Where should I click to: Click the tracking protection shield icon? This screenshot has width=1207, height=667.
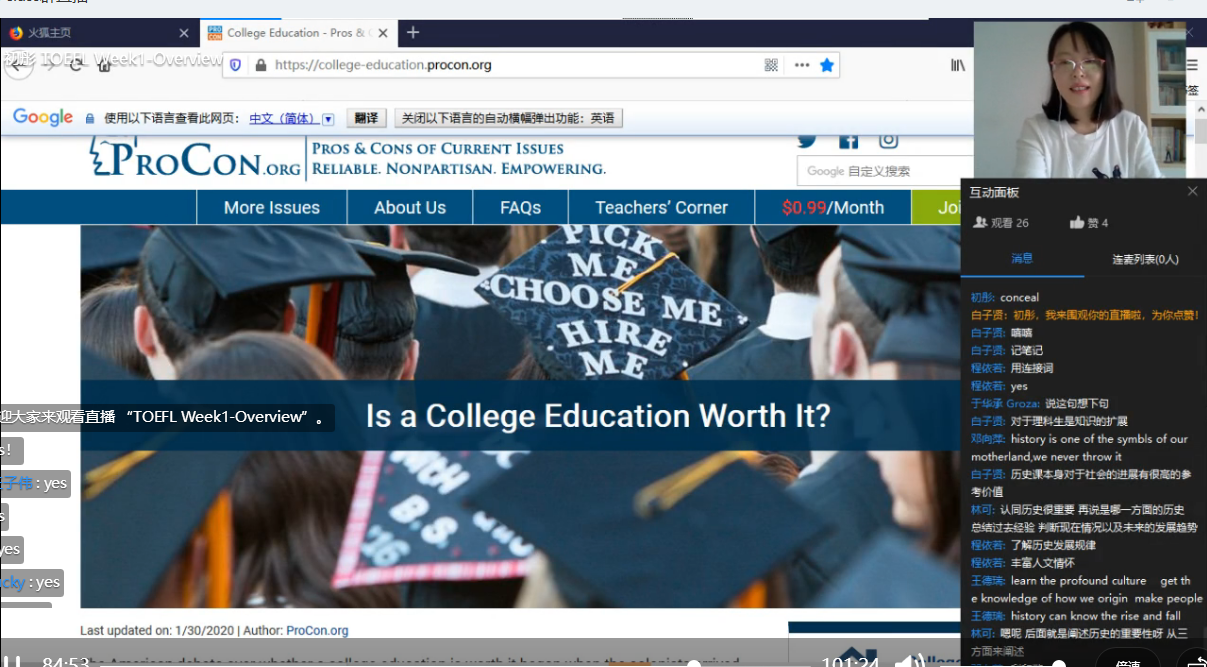pyautogui.click(x=236, y=65)
